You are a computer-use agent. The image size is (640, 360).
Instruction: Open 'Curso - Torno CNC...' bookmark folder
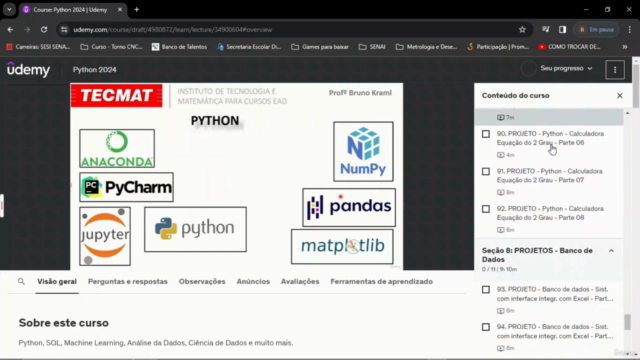pyautogui.click(x=111, y=47)
